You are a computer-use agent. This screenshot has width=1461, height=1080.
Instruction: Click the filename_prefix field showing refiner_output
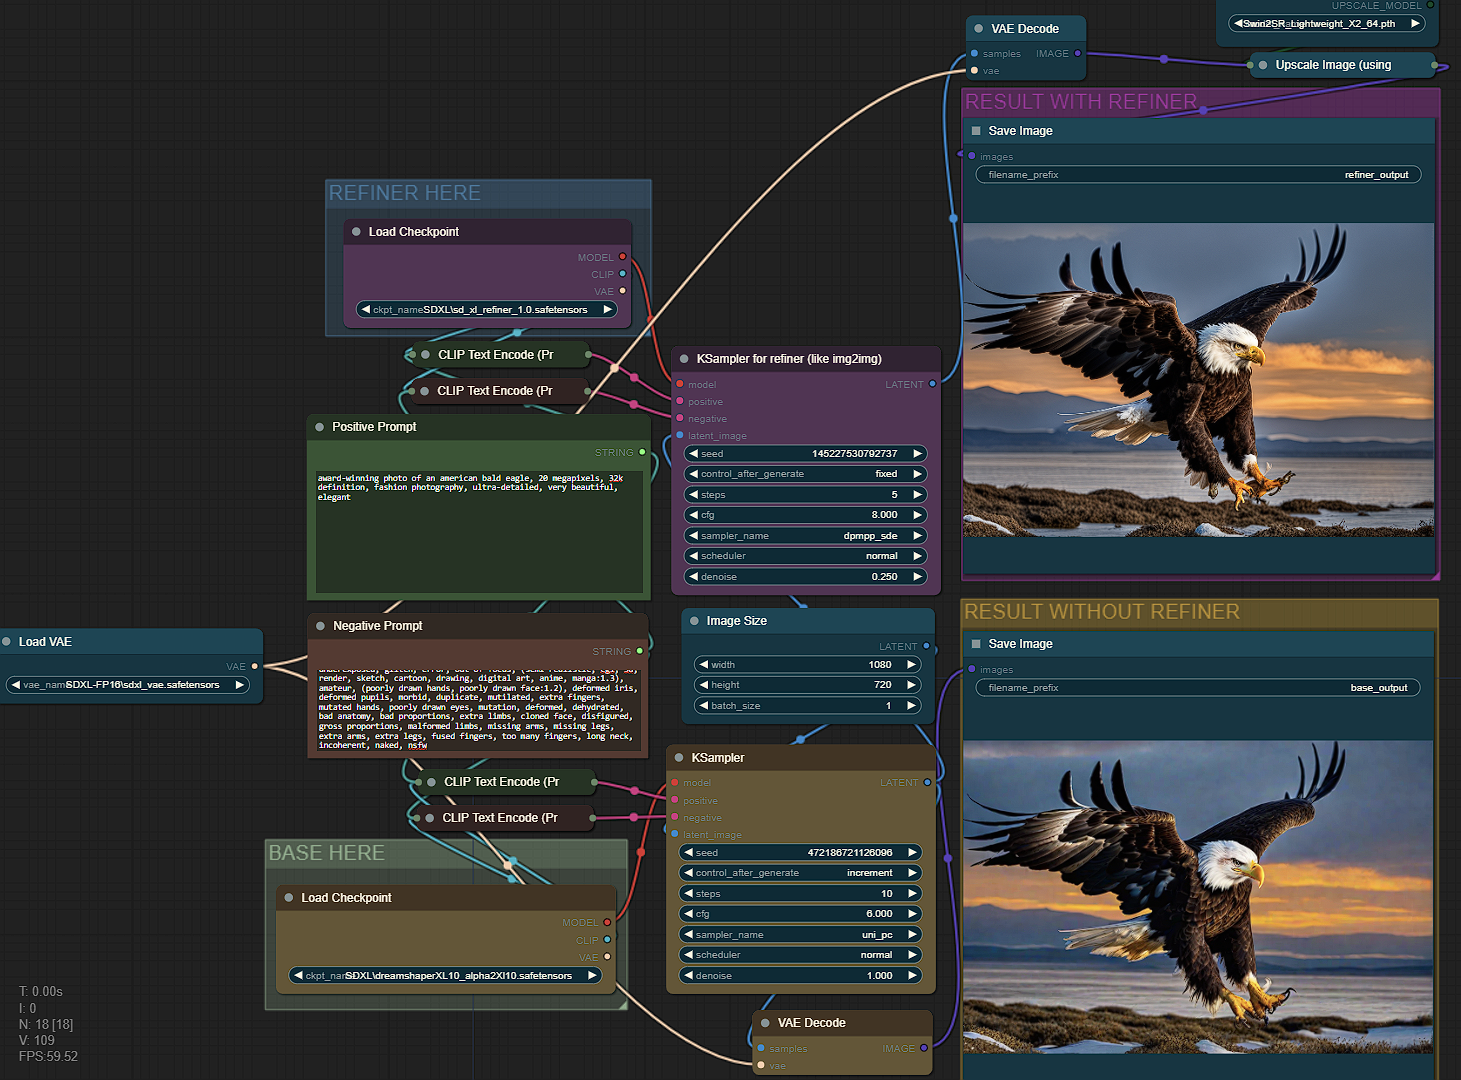pos(1197,175)
